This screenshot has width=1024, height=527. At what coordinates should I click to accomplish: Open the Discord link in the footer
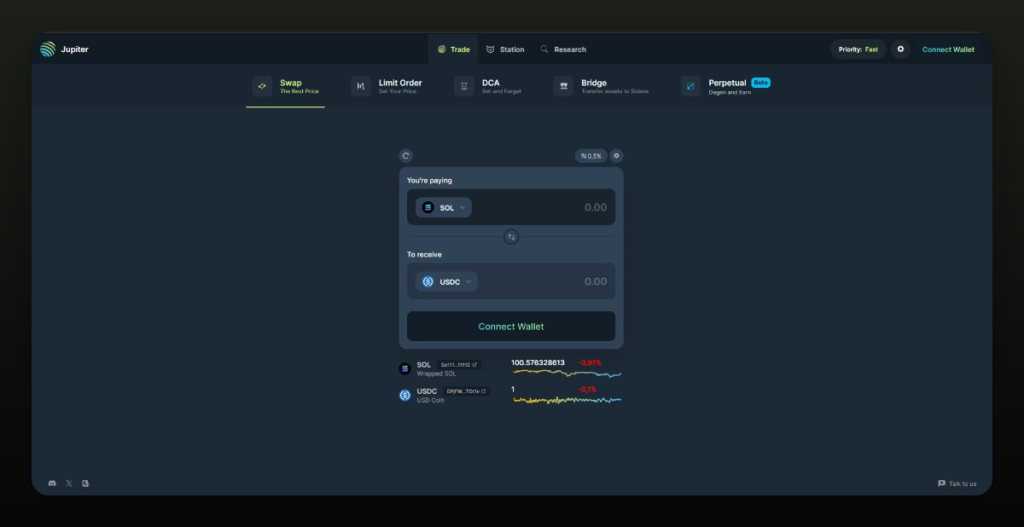[52, 483]
